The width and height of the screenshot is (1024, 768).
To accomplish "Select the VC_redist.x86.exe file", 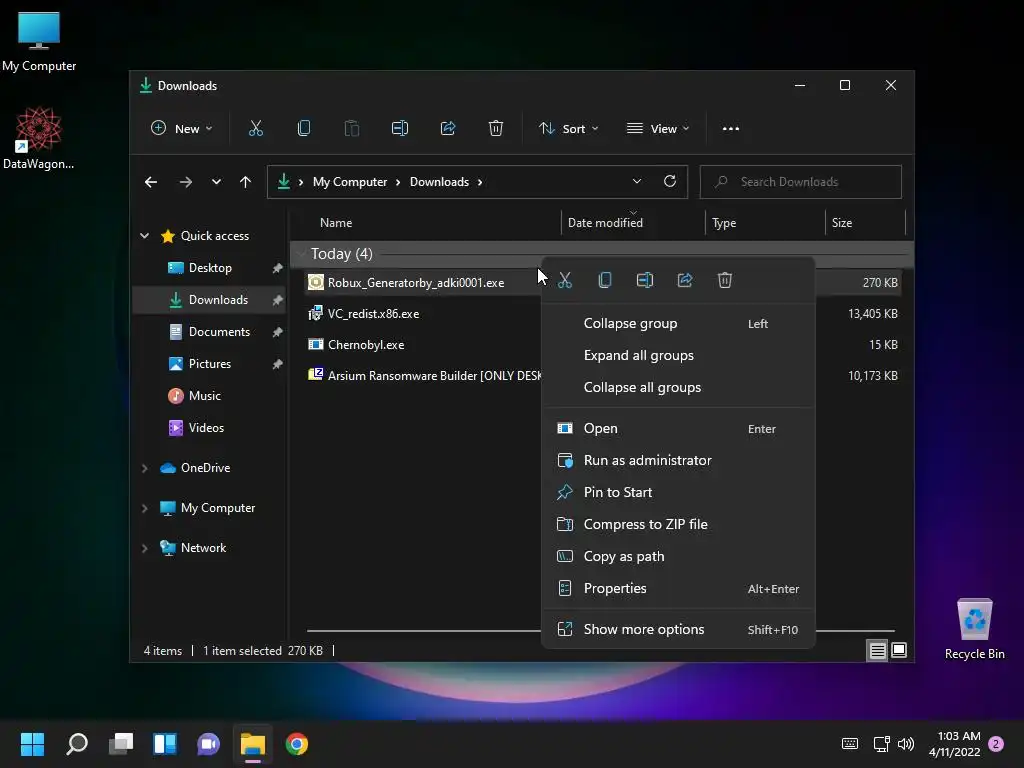I will click(x=374, y=314).
